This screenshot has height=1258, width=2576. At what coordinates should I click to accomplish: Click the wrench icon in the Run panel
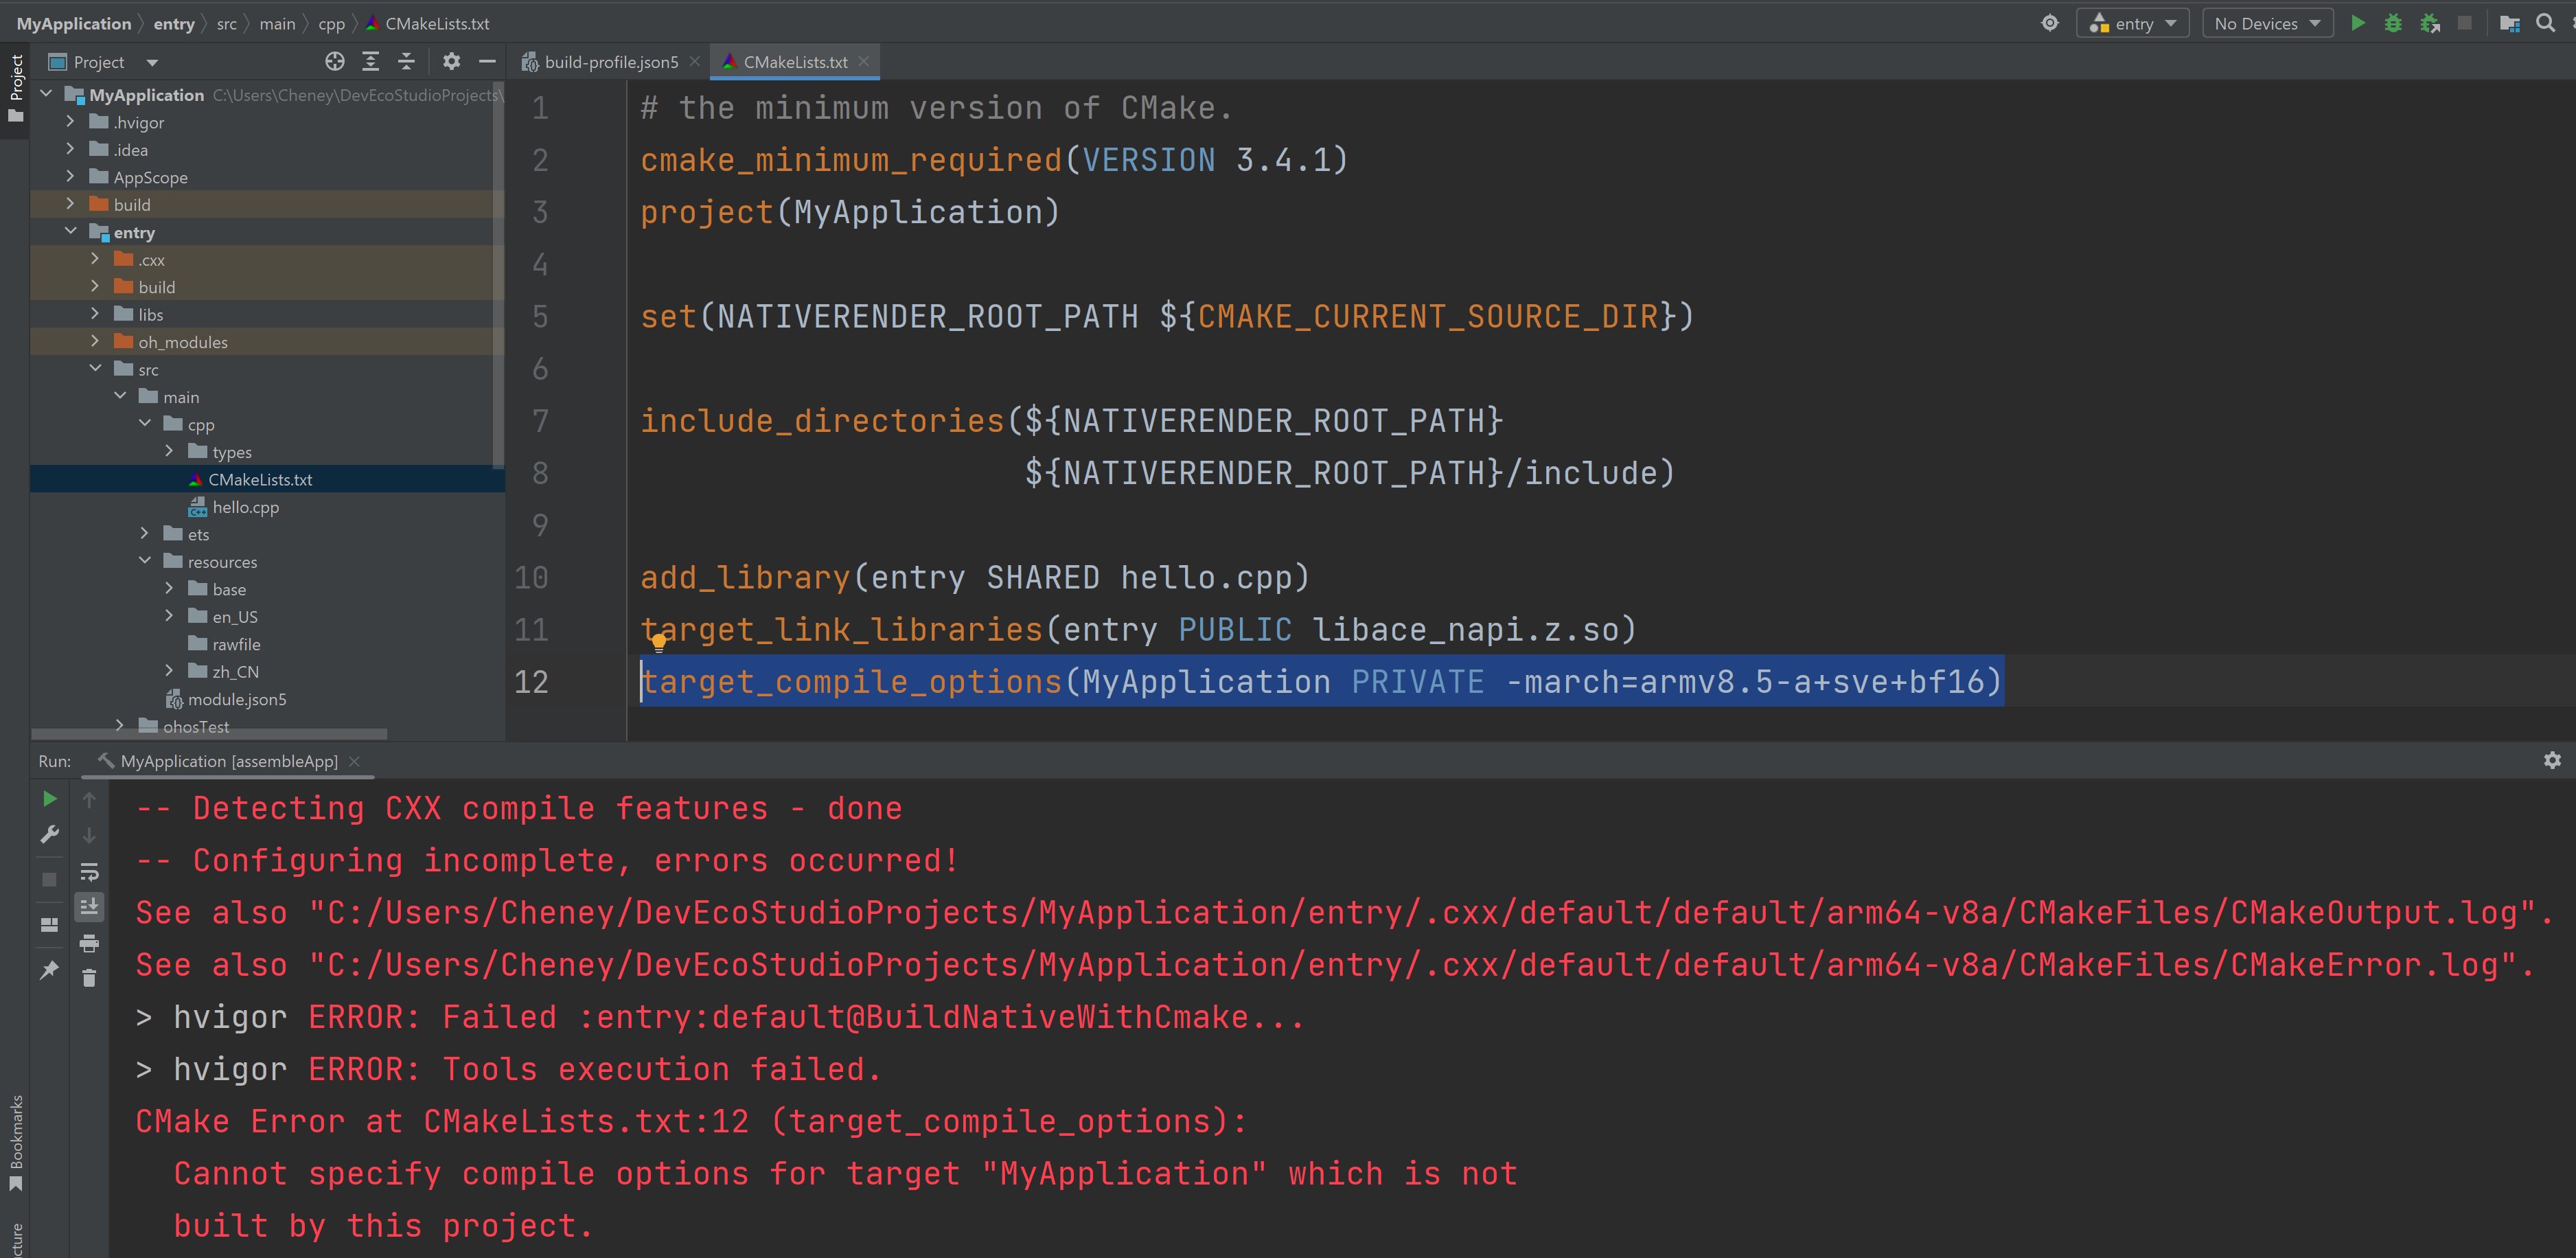coord(49,834)
